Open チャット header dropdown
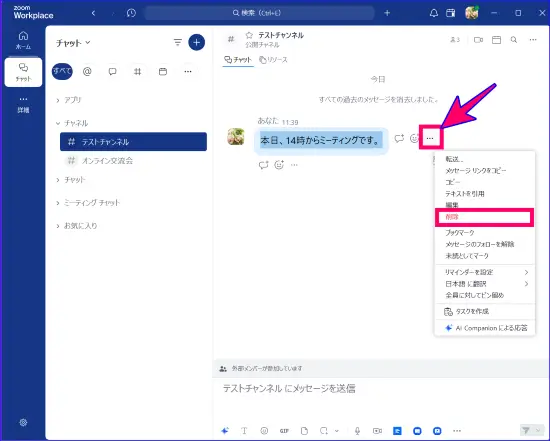The height and width of the screenshot is (441, 550). point(73,43)
